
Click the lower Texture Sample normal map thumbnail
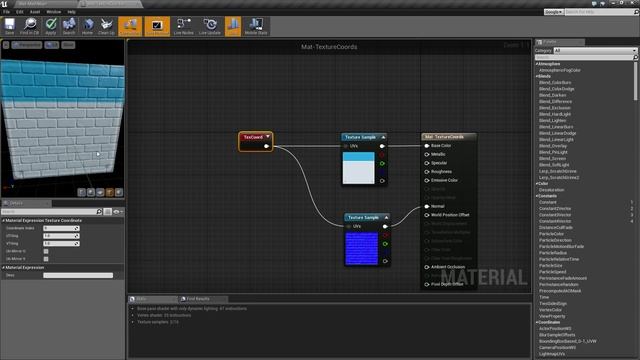click(x=362, y=249)
